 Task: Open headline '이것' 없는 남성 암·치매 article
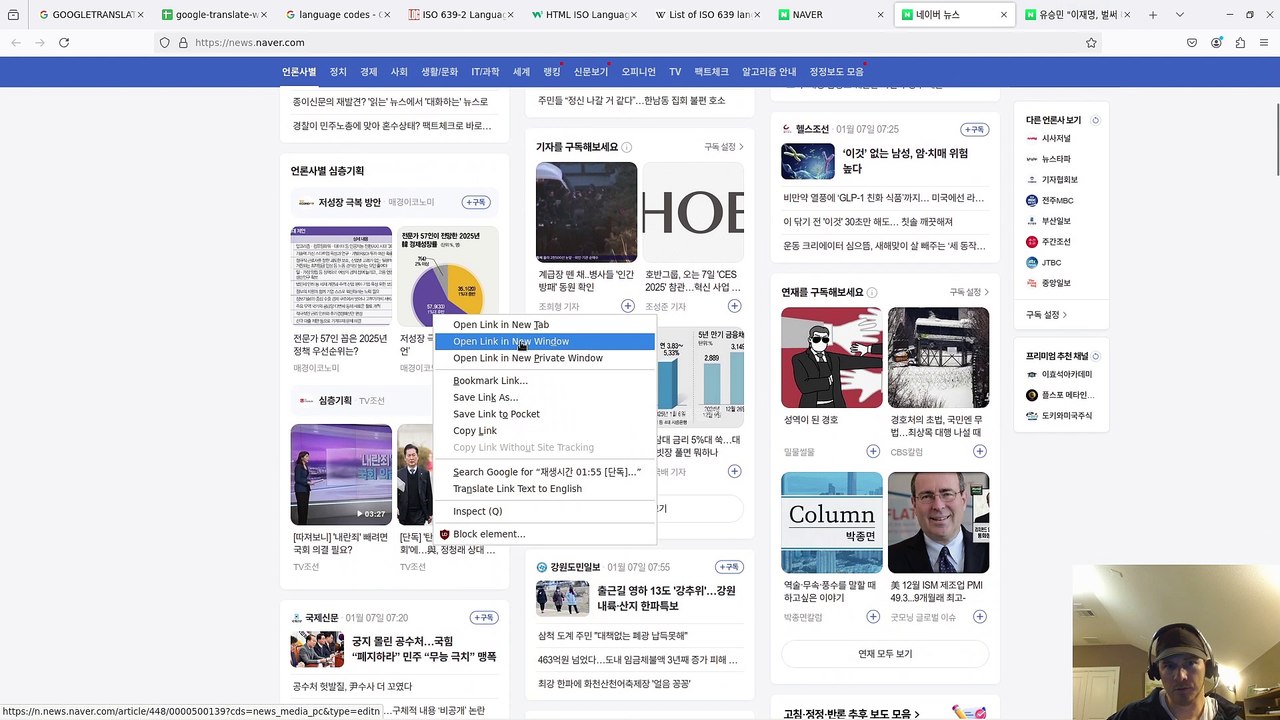904,161
